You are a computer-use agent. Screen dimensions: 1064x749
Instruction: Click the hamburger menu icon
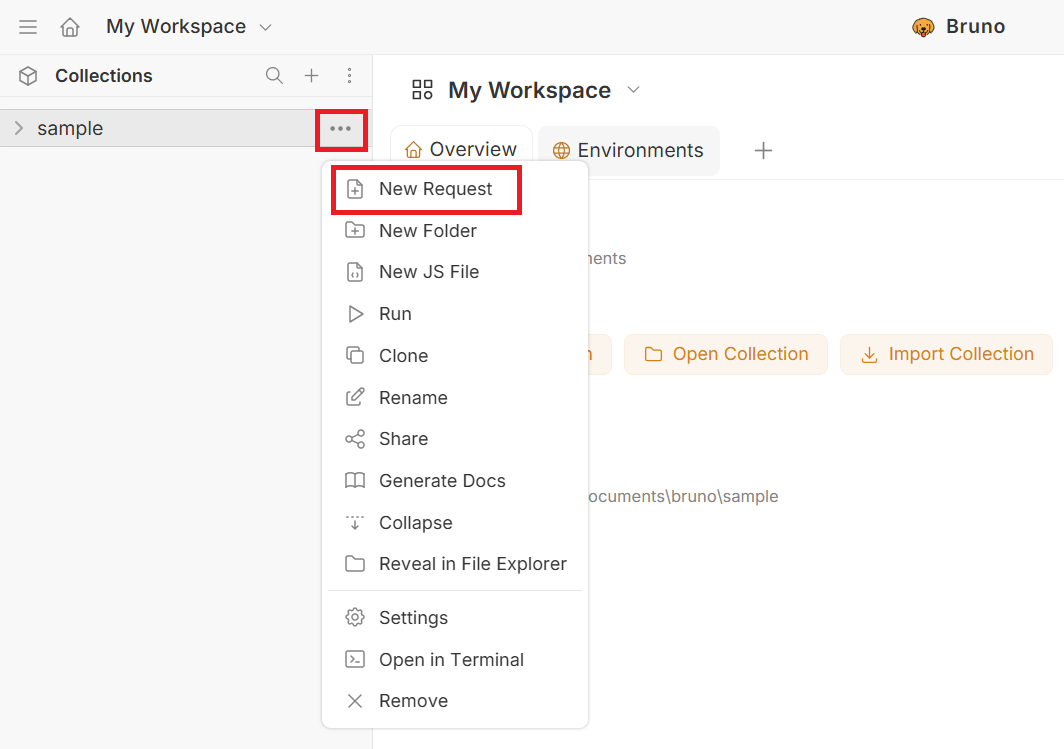(28, 27)
